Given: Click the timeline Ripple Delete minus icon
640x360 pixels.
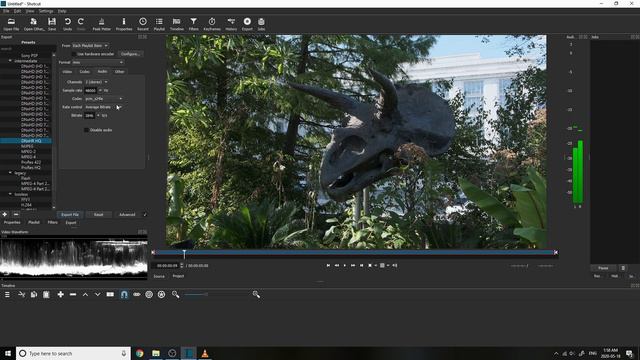Looking at the screenshot, I should pyautogui.click(x=73, y=294).
